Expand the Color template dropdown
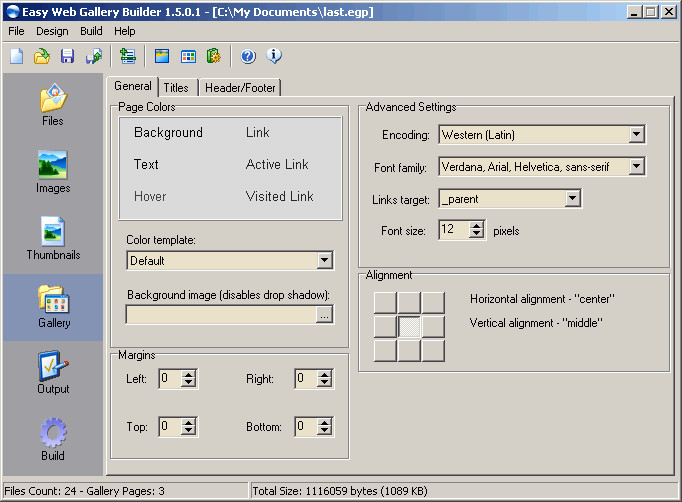Viewport: 682px width, 502px height. [x=324, y=261]
